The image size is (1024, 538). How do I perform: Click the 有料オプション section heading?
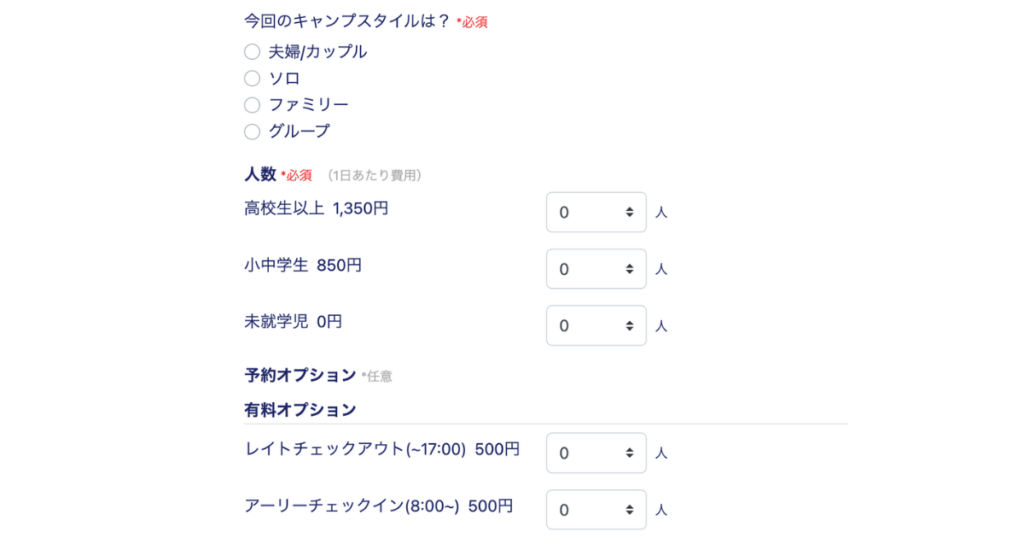point(300,409)
